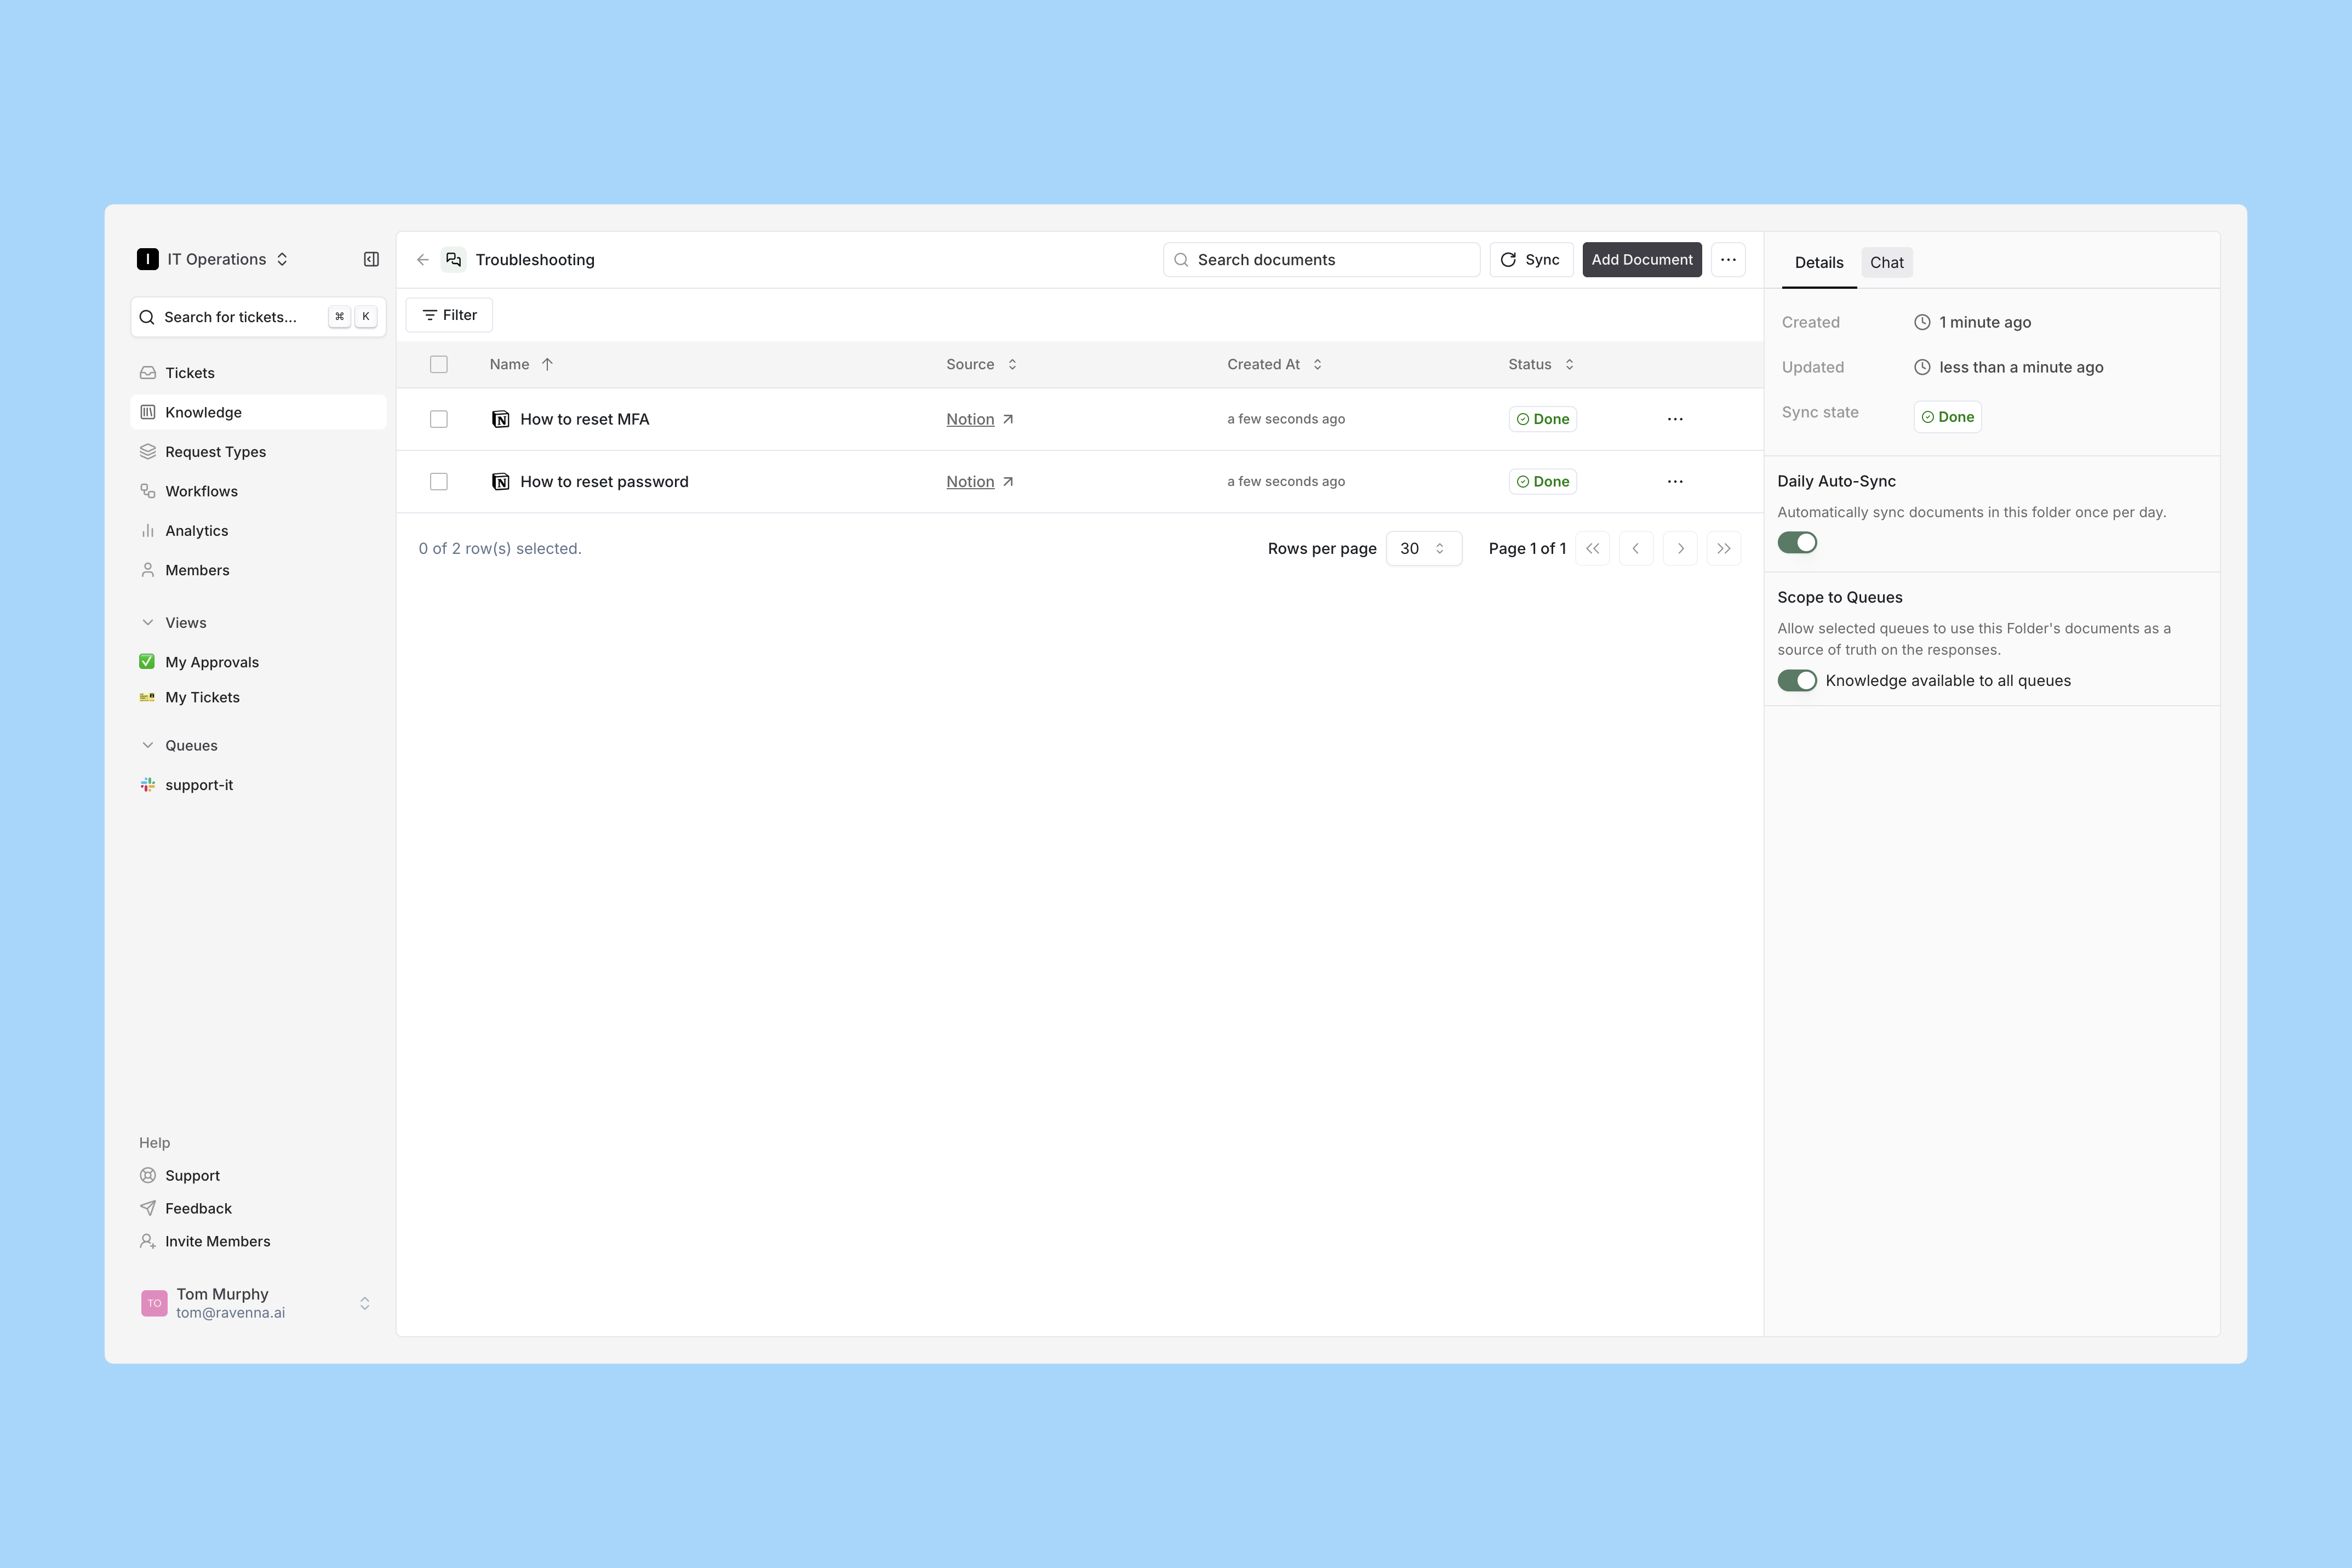This screenshot has width=2352, height=1568.
Task: Select the How to reset MFA checkbox
Action: pyautogui.click(x=439, y=419)
